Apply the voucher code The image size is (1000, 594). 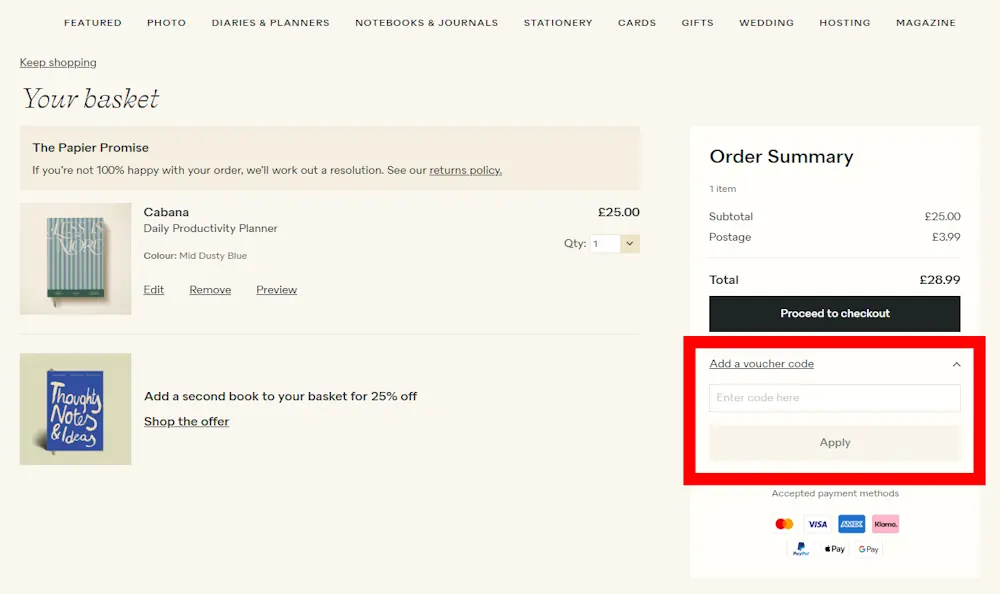coord(834,442)
